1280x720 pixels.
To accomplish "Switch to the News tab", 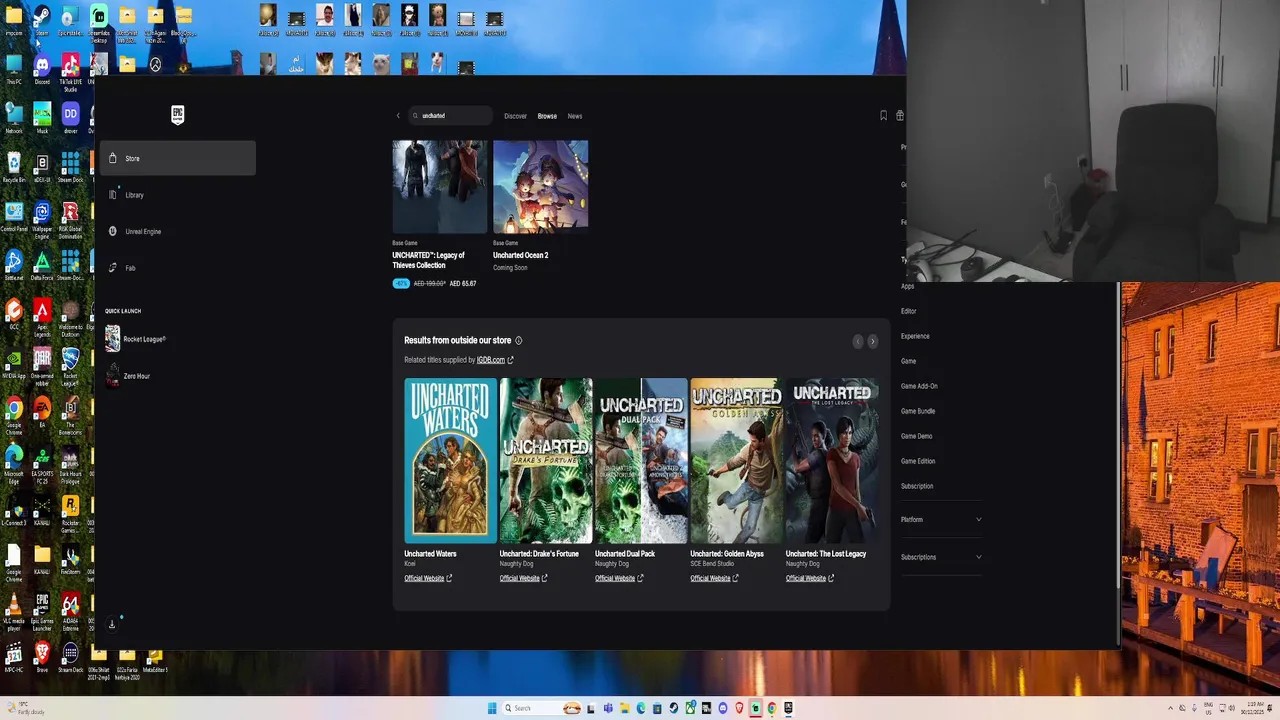I will pyautogui.click(x=575, y=116).
